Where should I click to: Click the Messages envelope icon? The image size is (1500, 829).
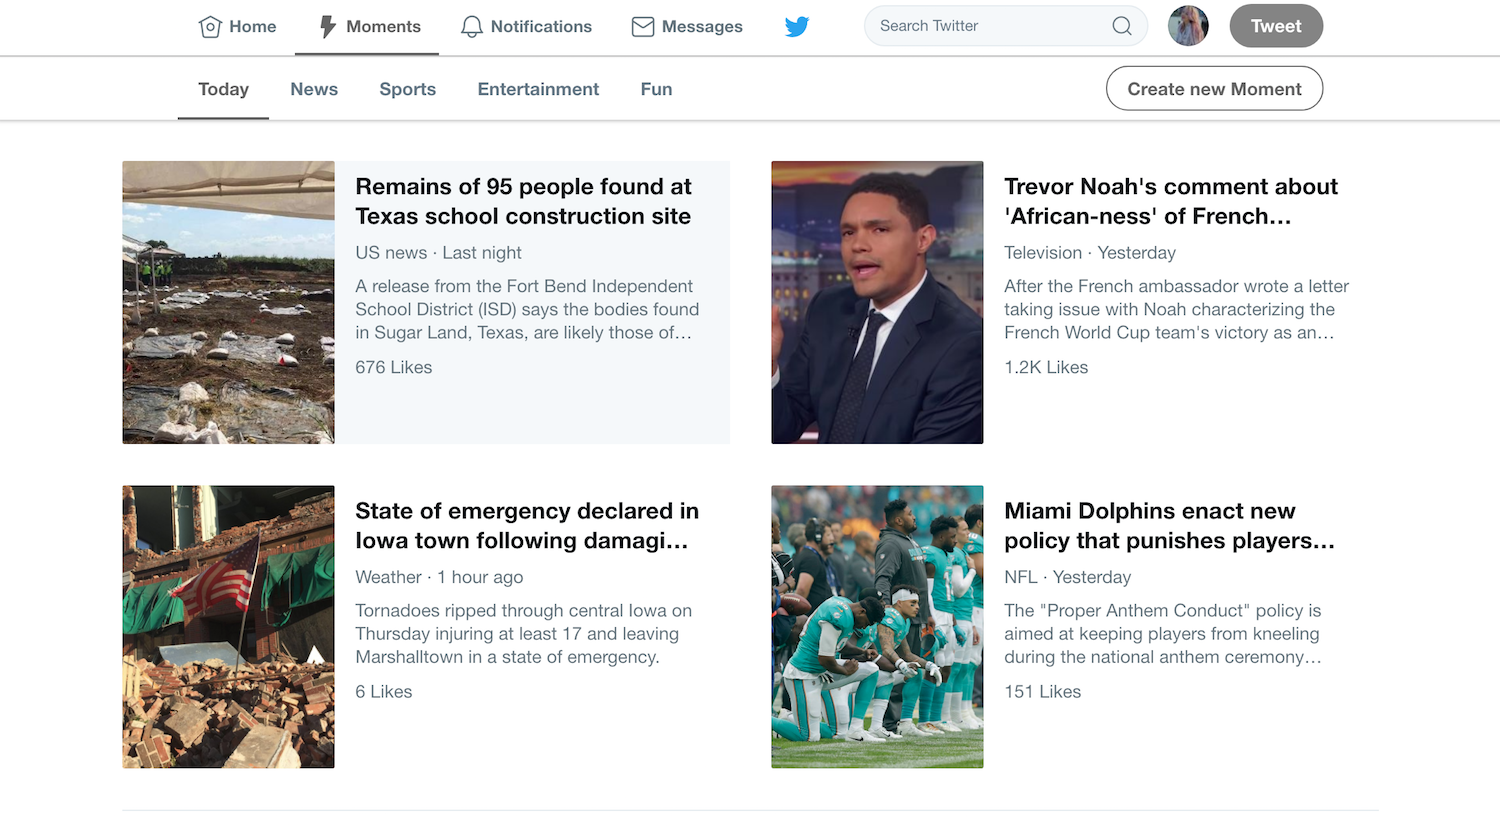643,27
